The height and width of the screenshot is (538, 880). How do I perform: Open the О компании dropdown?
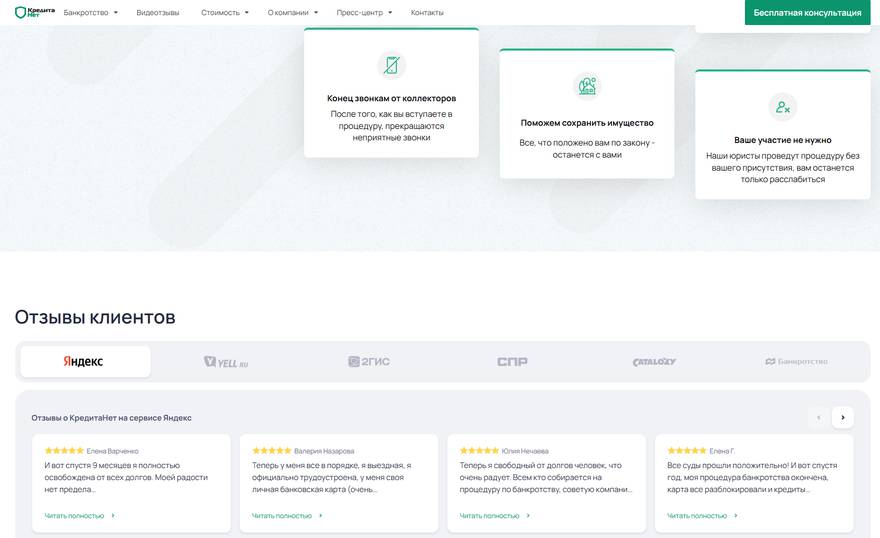click(292, 13)
